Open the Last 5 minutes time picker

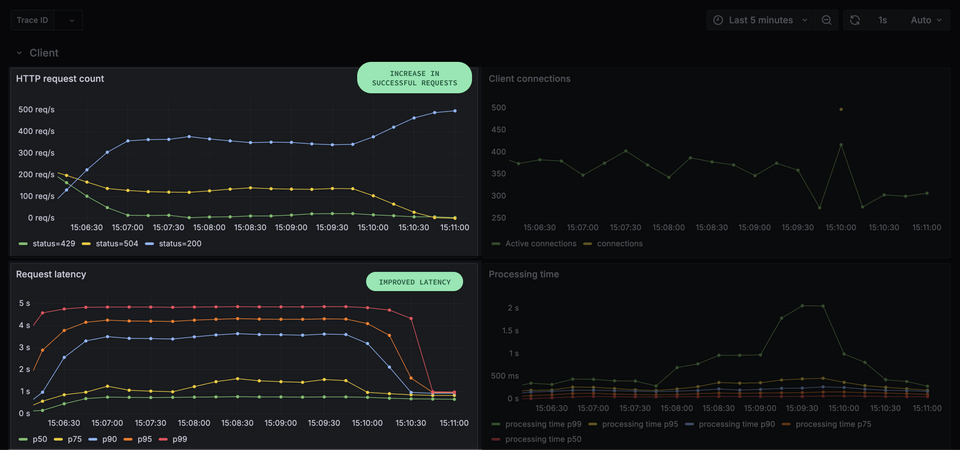[x=760, y=20]
